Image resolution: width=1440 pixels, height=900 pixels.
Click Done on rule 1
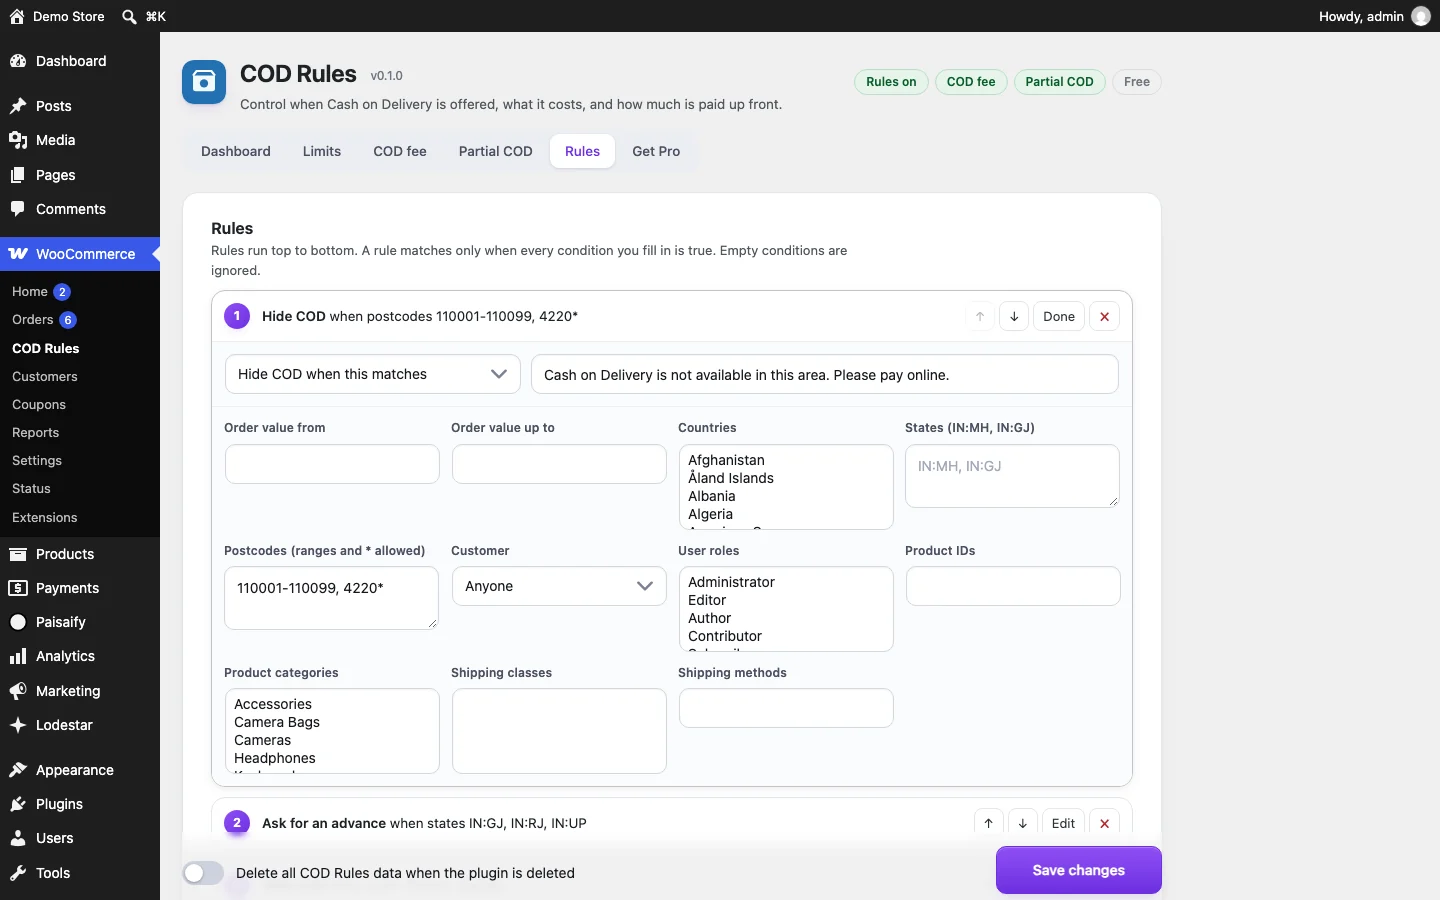pyautogui.click(x=1059, y=317)
